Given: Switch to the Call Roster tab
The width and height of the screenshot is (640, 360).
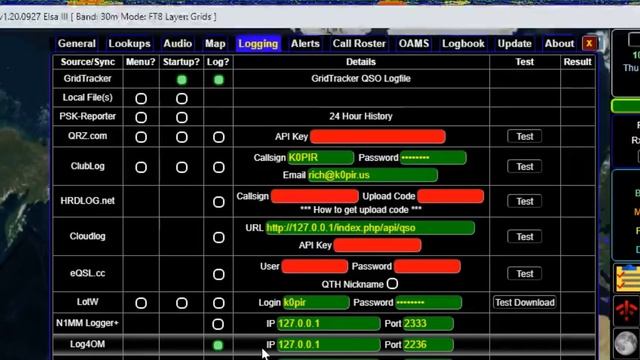Looking at the screenshot, I should click(359, 44).
